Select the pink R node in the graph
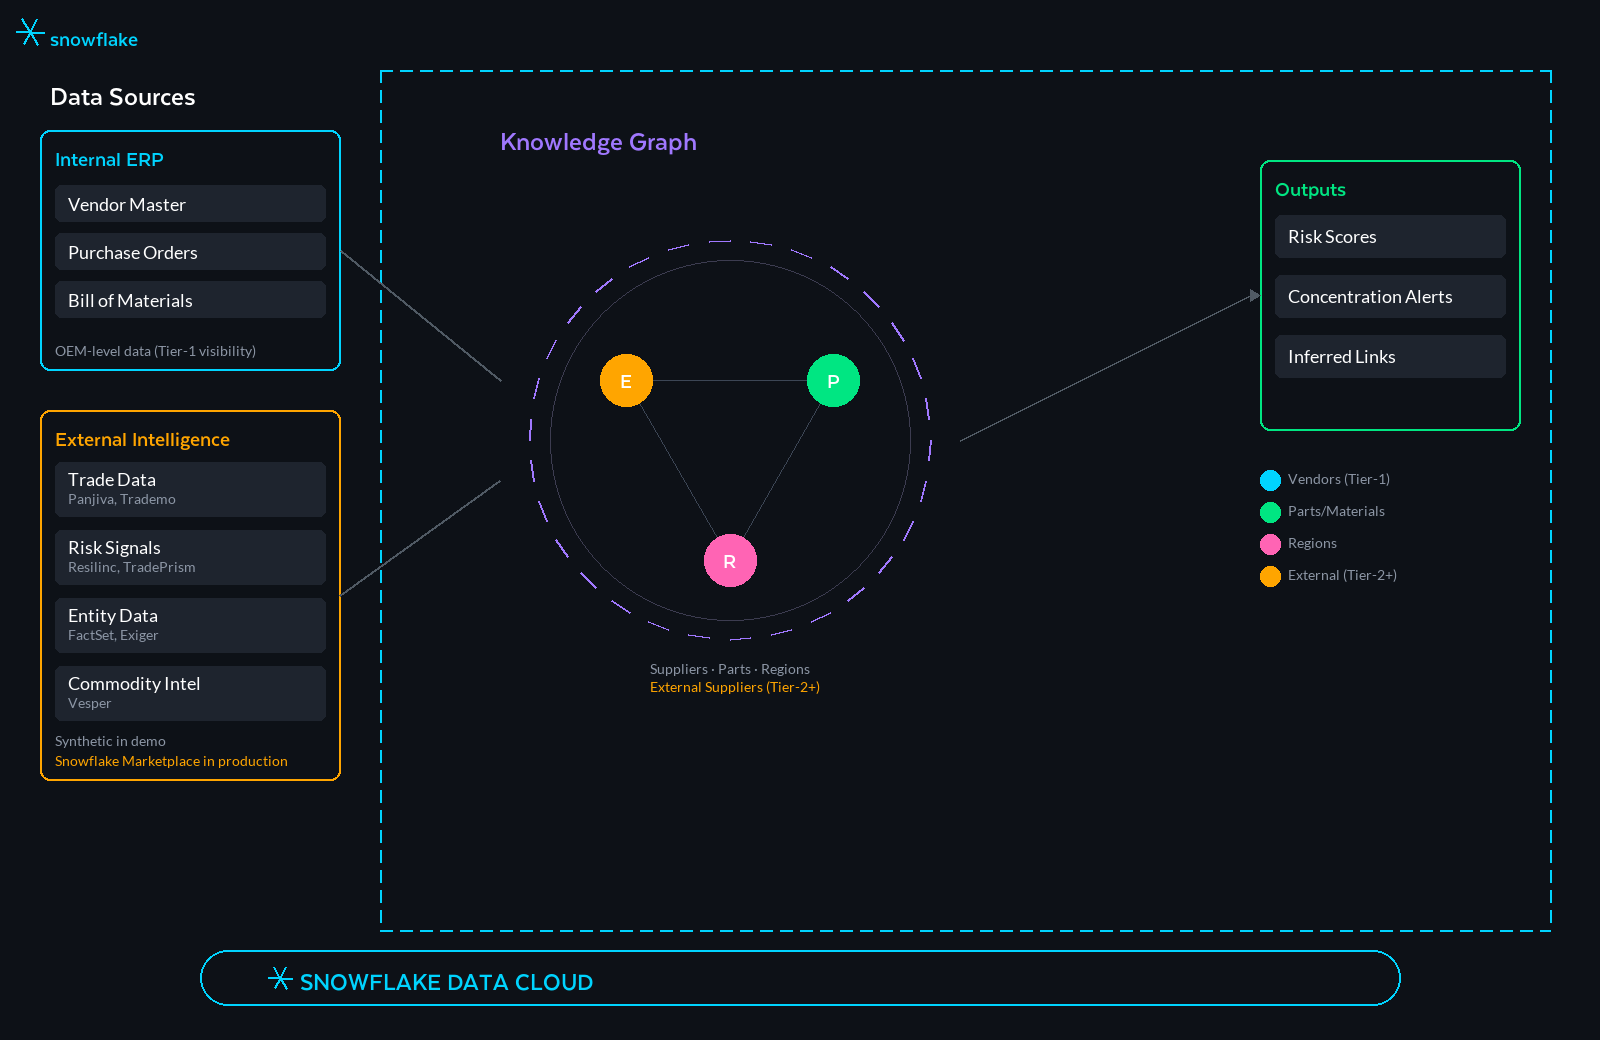 730,561
